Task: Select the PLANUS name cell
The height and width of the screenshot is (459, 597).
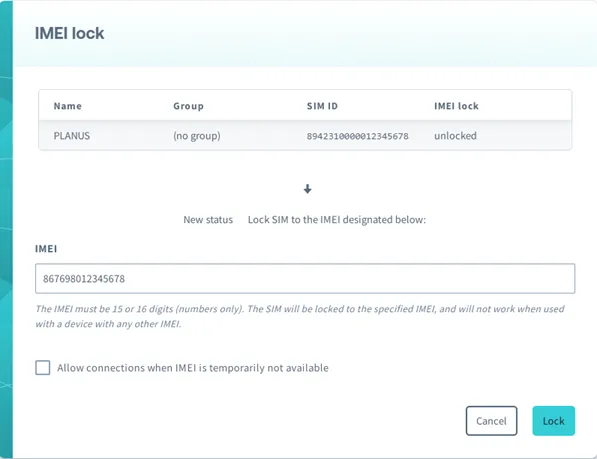Action: pyautogui.click(x=72, y=136)
